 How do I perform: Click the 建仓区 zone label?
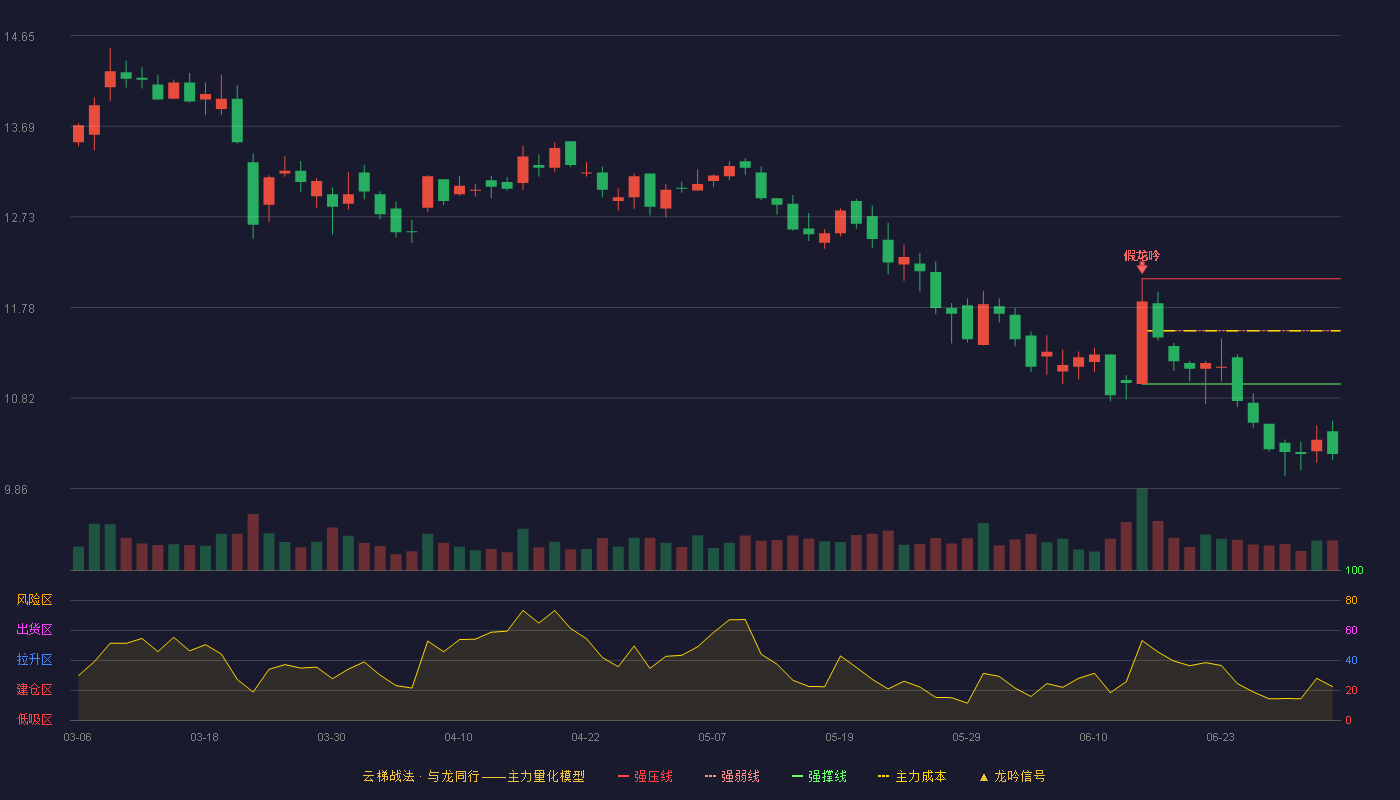pos(34,690)
